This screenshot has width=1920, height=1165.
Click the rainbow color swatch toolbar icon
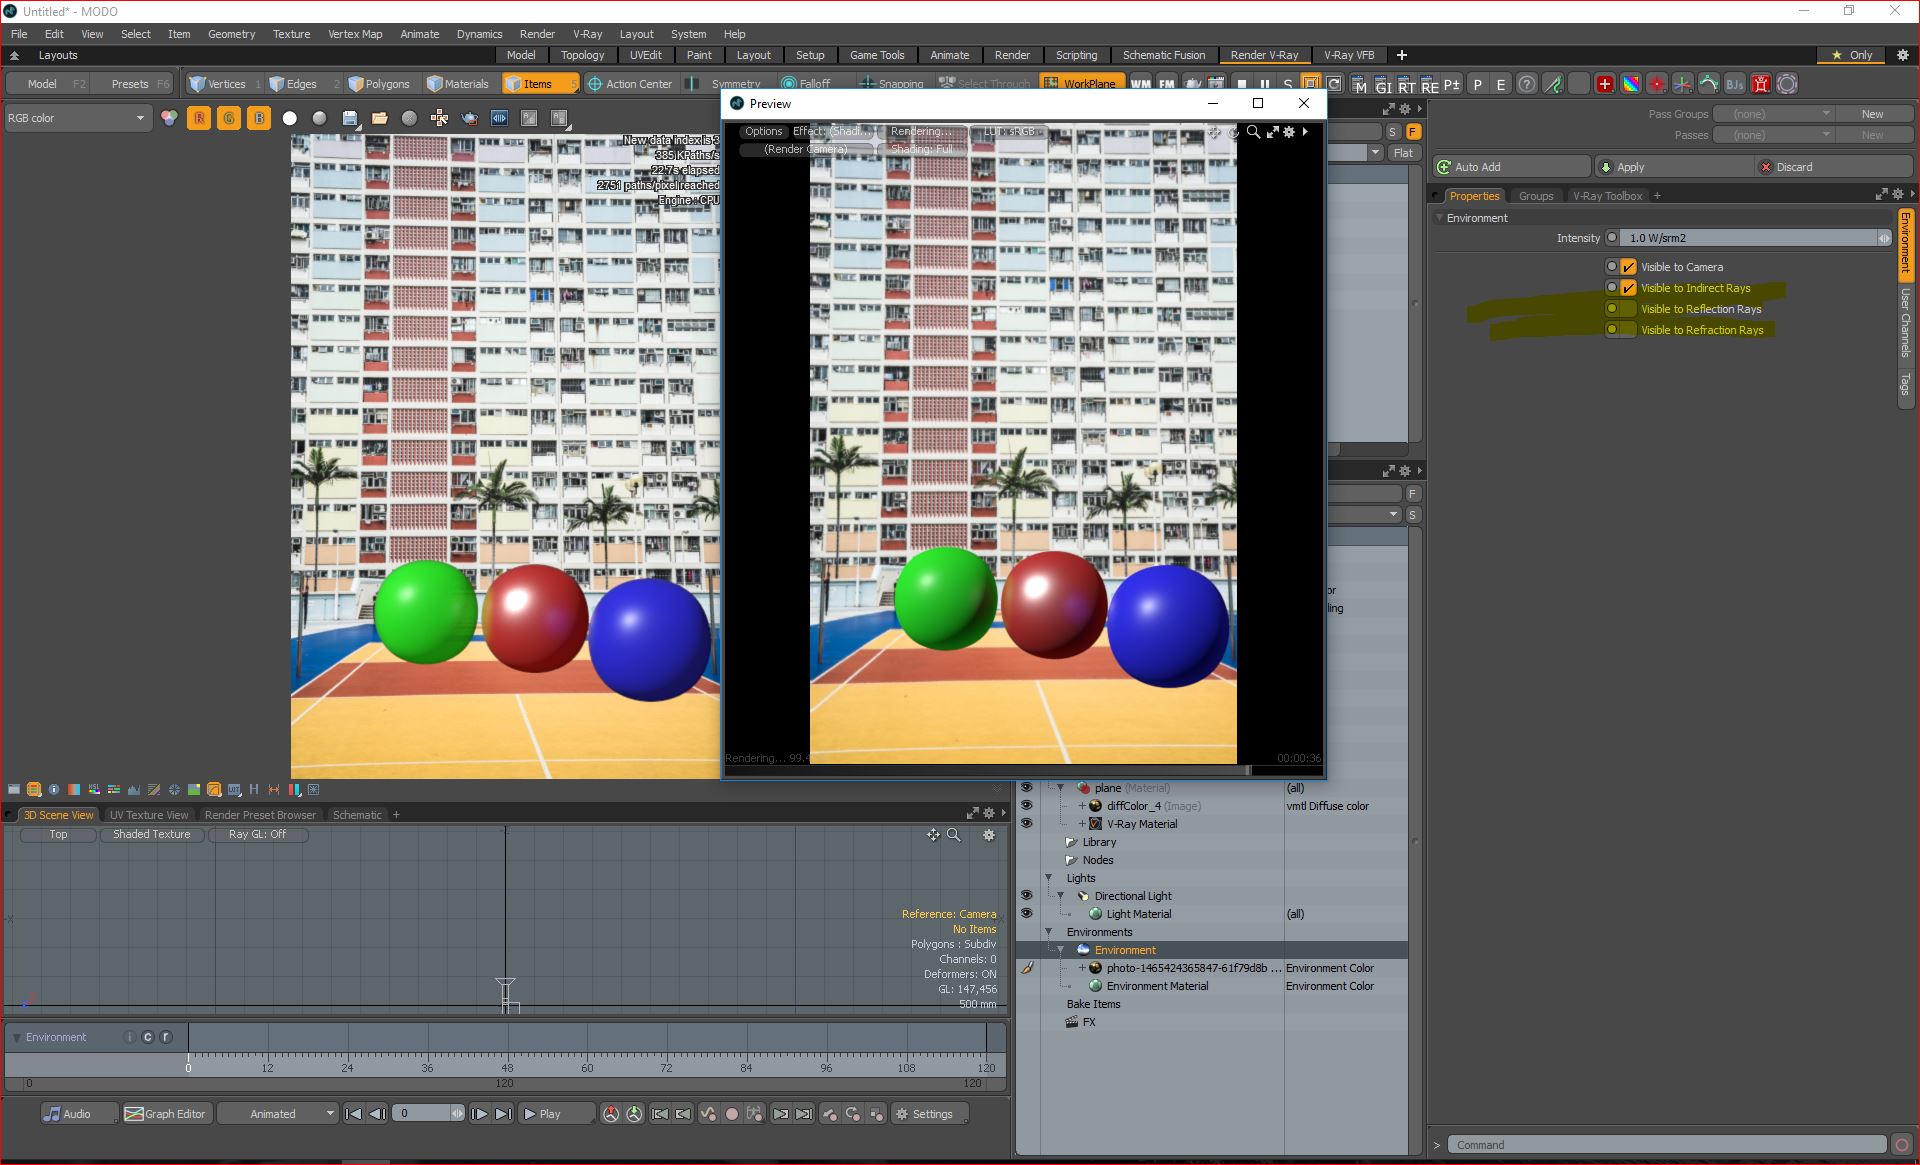1631,84
